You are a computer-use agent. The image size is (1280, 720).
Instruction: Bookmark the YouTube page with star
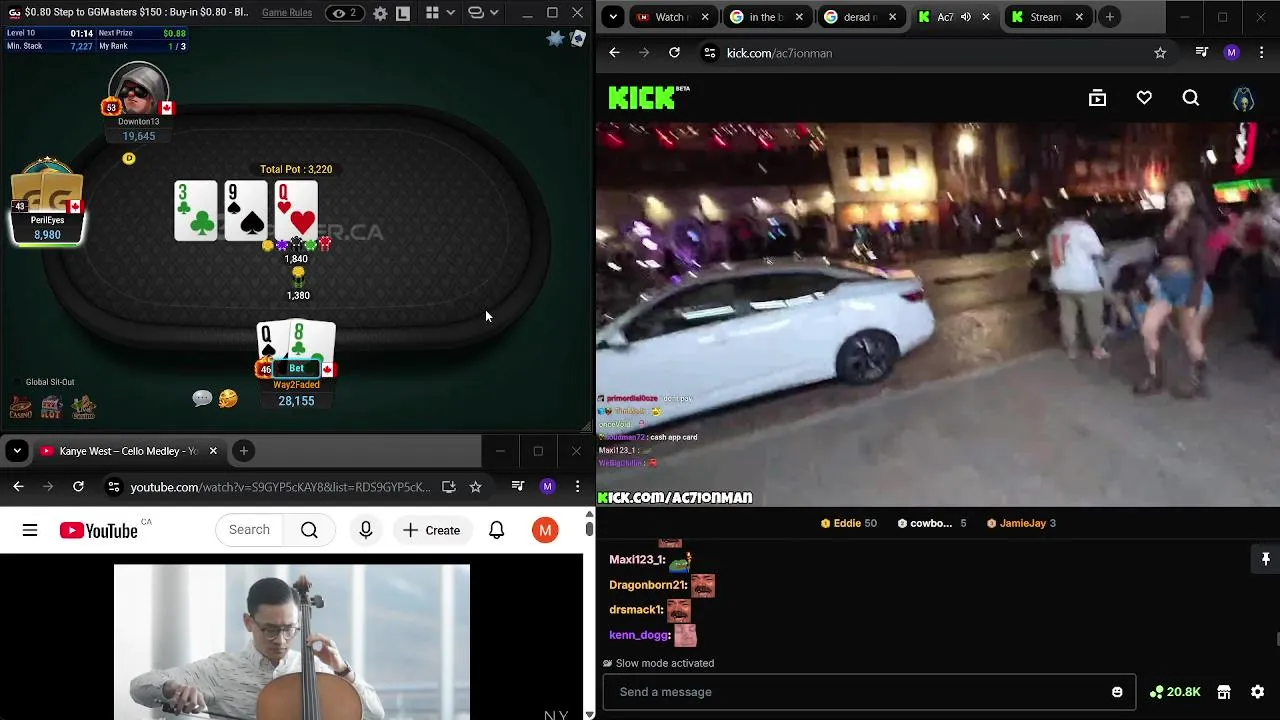coord(475,487)
